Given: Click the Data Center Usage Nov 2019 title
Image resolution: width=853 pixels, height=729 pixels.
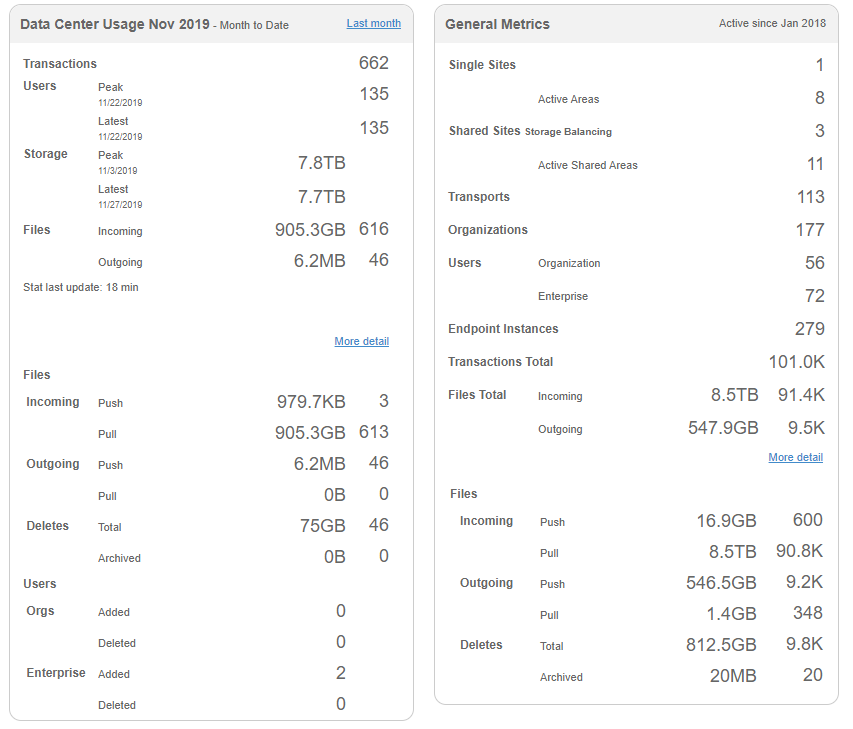Looking at the screenshot, I should (x=114, y=24).
